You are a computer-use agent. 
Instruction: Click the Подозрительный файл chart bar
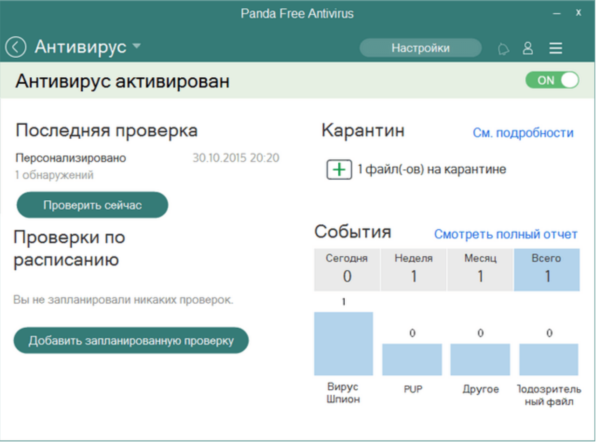(549, 359)
